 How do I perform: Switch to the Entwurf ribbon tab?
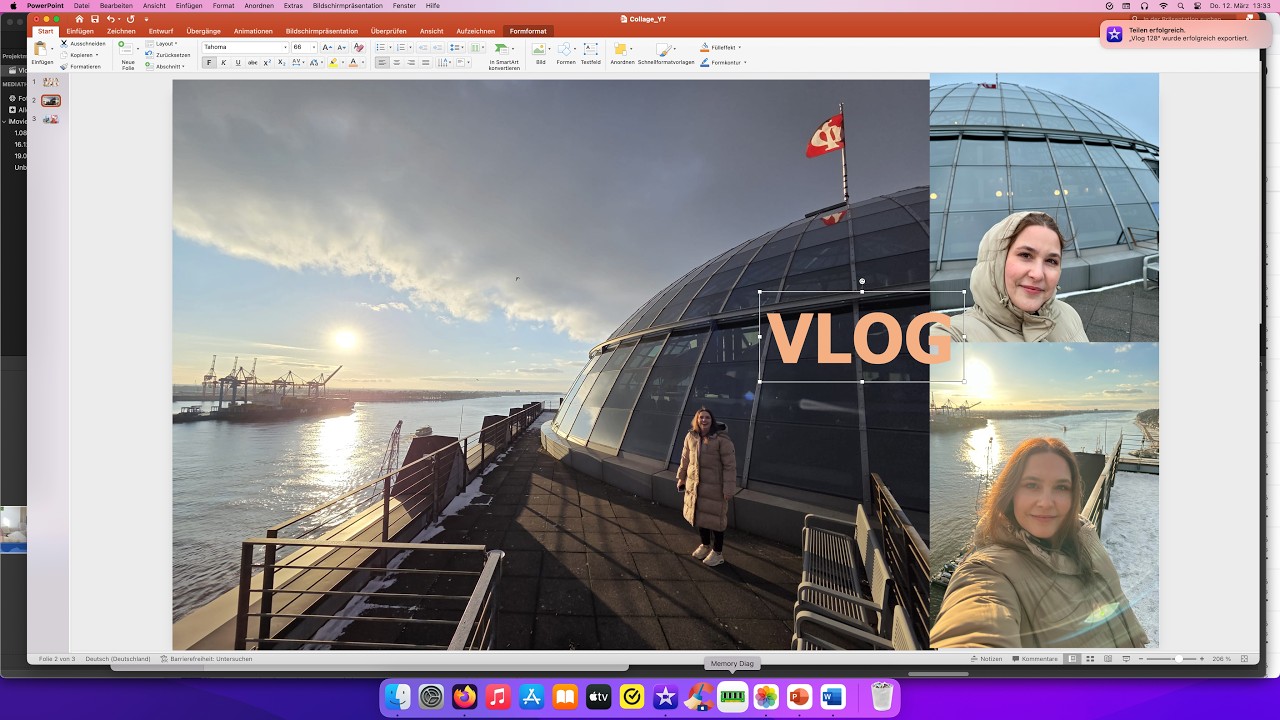click(161, 31)
